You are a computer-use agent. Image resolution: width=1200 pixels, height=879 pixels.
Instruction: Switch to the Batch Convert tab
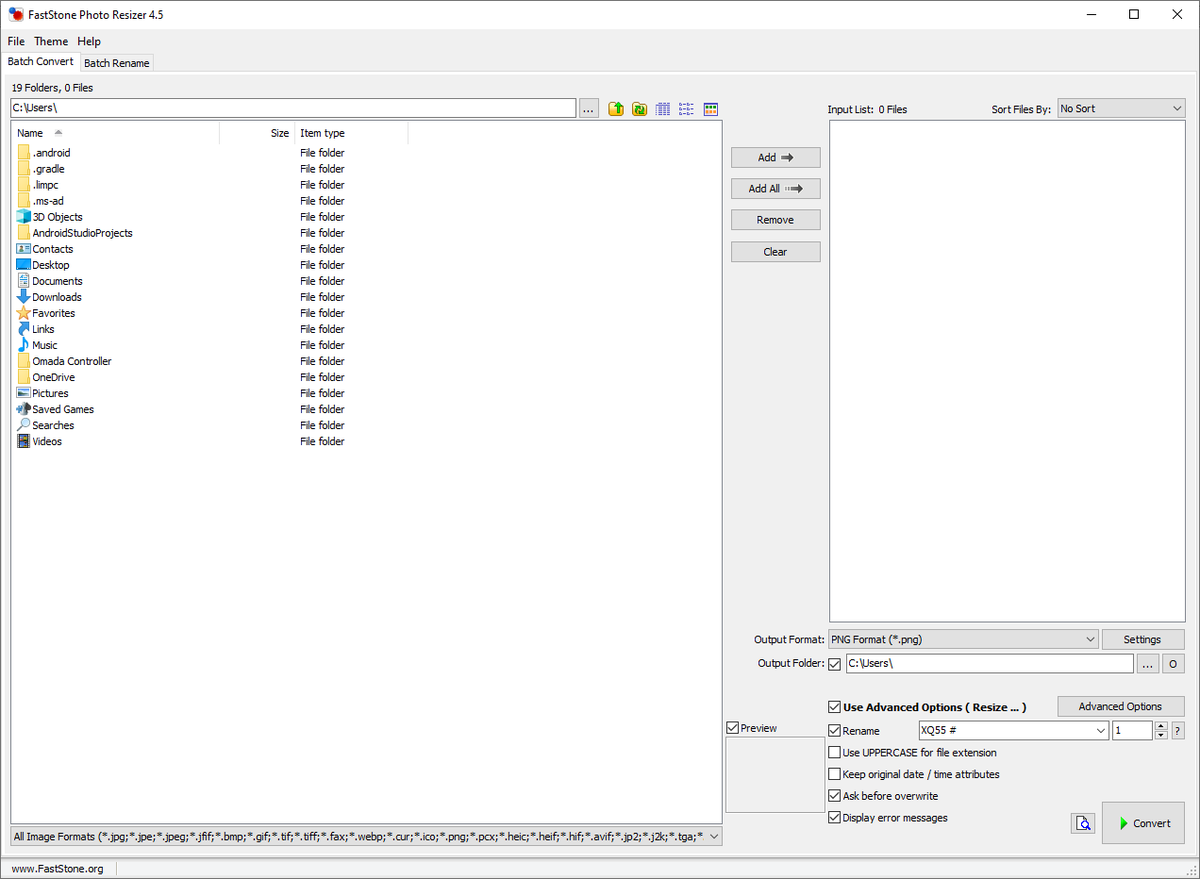41,62
